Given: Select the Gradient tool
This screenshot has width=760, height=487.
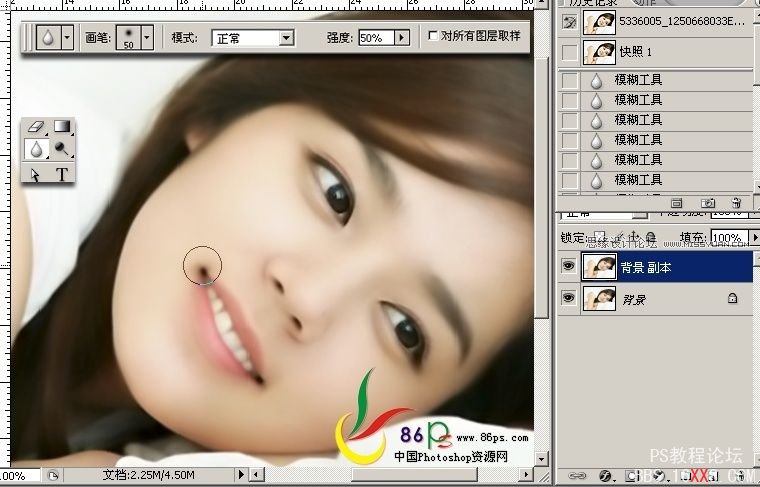Looking at the screenshot, I should pyautogui.click(x=62, y=127).
